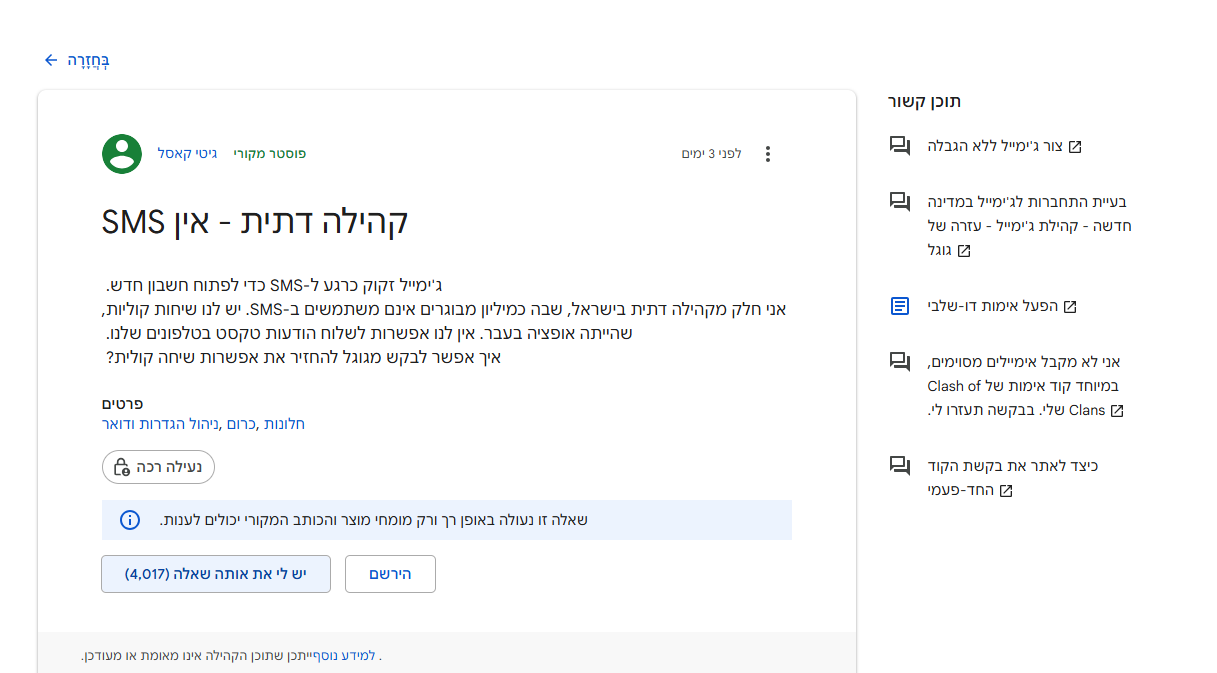Go back via the בְּחֲזָרָה link
Viewport: 1217px width, 673px height.
pos(88,60)
